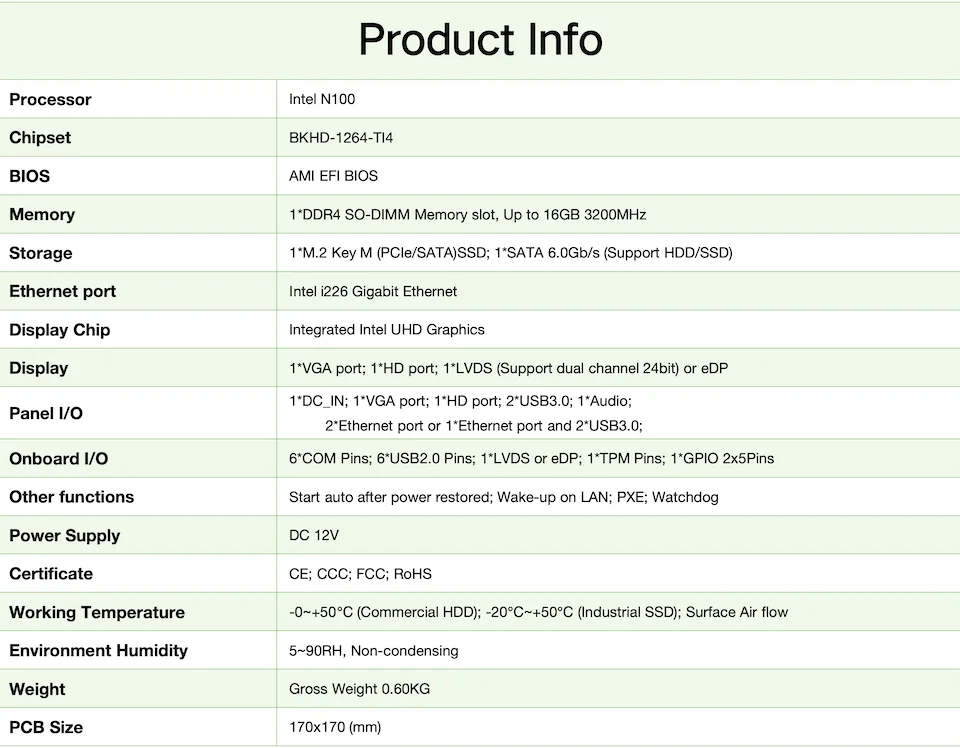Click the Product Info heading
Viewport: 960px width, 748px height.
[480, 40]
